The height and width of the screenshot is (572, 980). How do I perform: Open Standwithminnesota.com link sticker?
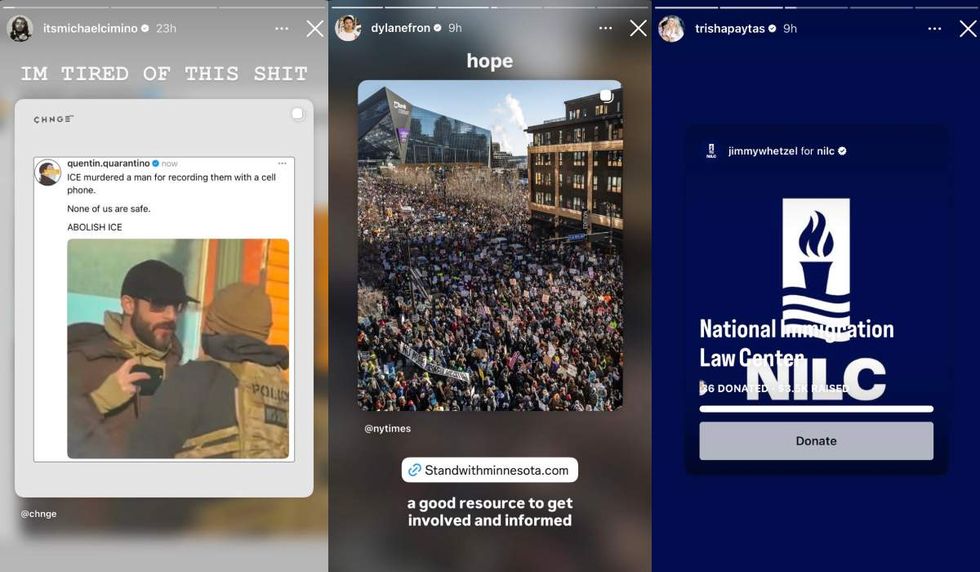click(x=489, y=470)
